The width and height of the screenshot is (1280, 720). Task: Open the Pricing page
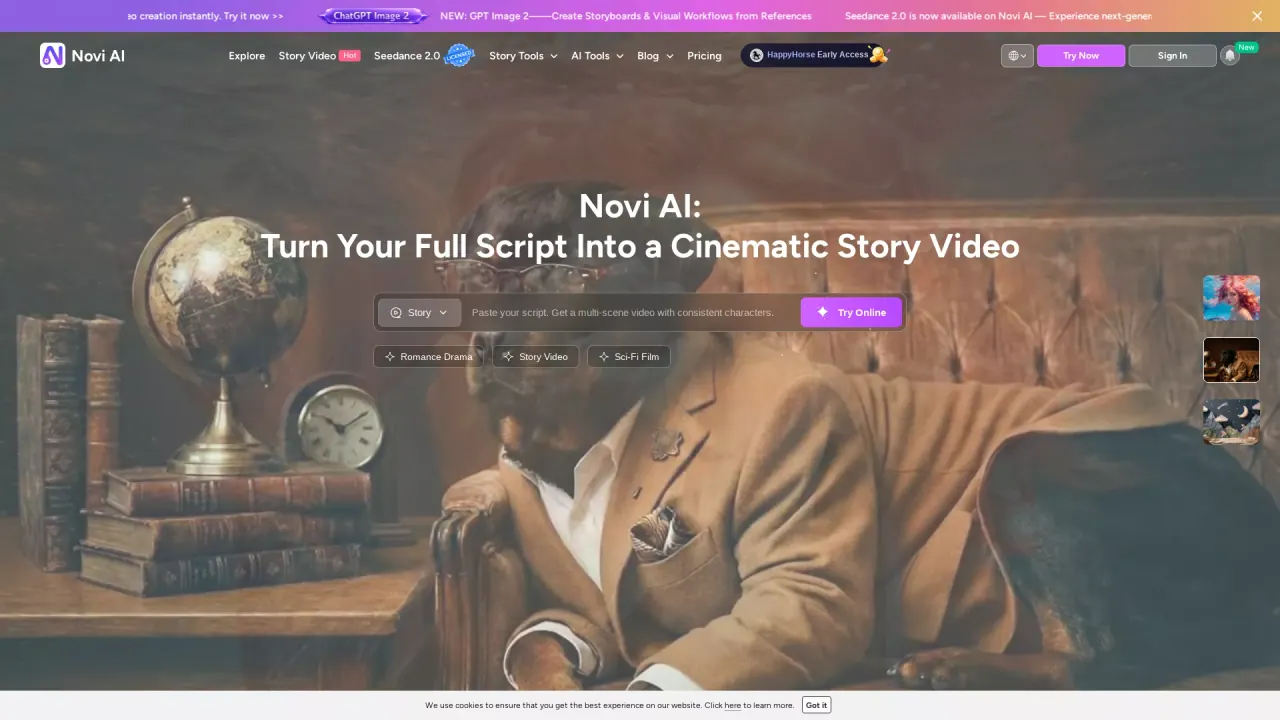point(704,56)
